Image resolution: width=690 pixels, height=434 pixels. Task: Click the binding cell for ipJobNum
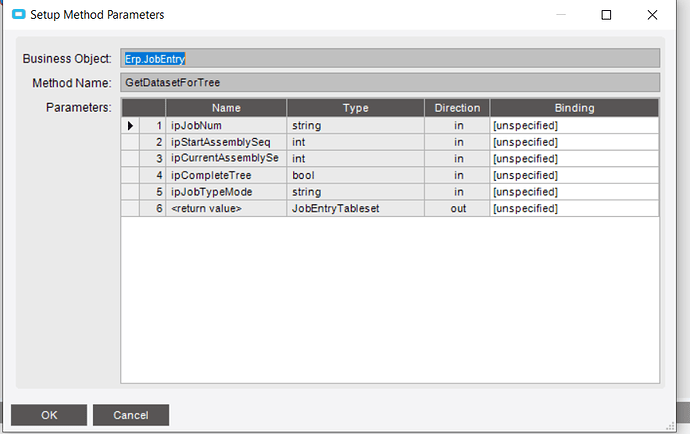(x=574, y=125)
